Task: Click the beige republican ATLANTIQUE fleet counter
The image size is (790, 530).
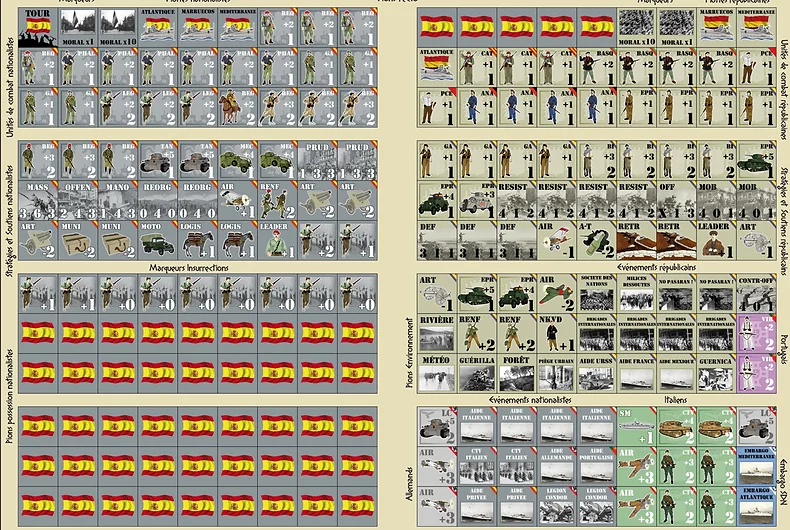Action: [x=437, y=68]
